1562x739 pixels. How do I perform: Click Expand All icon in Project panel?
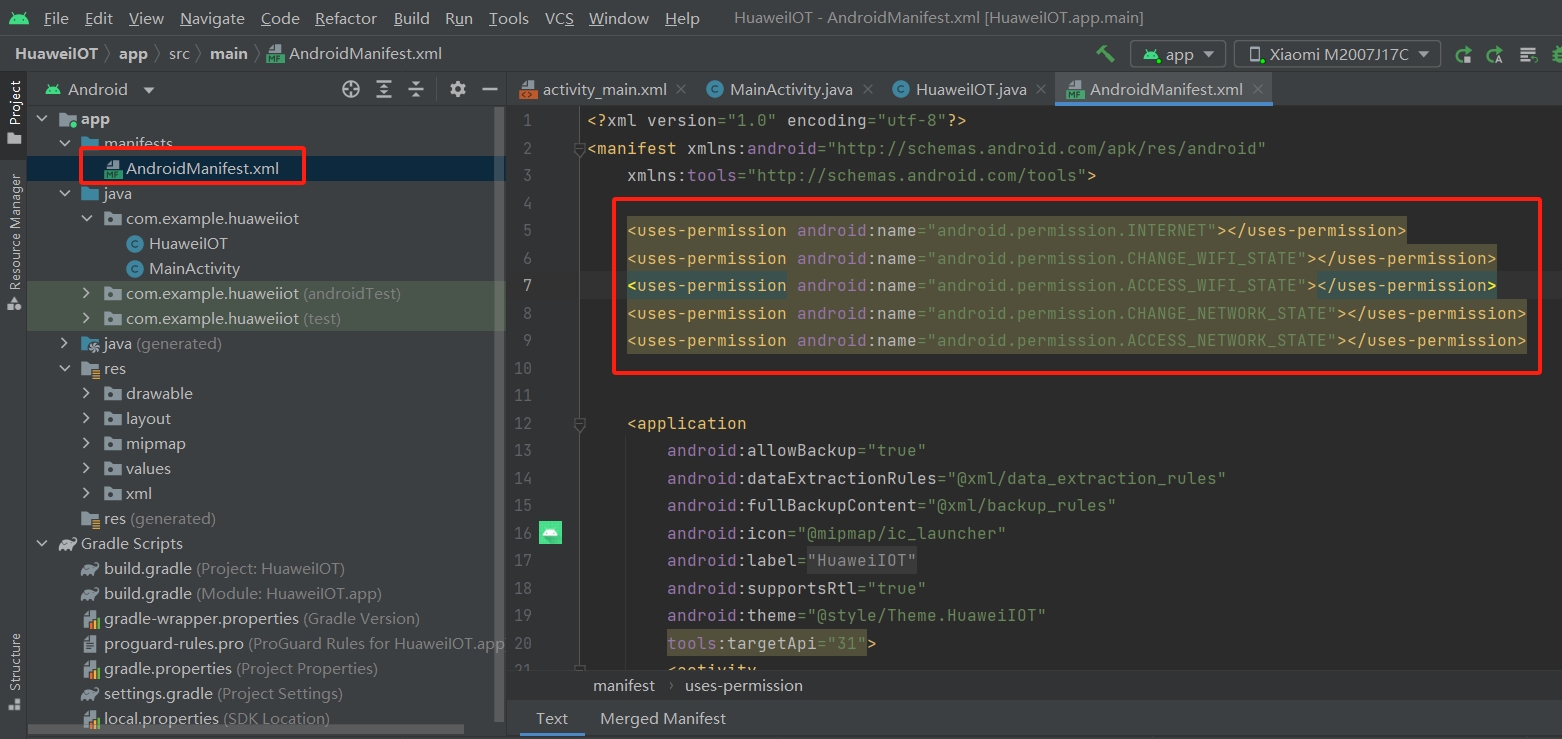coord(384,89)
